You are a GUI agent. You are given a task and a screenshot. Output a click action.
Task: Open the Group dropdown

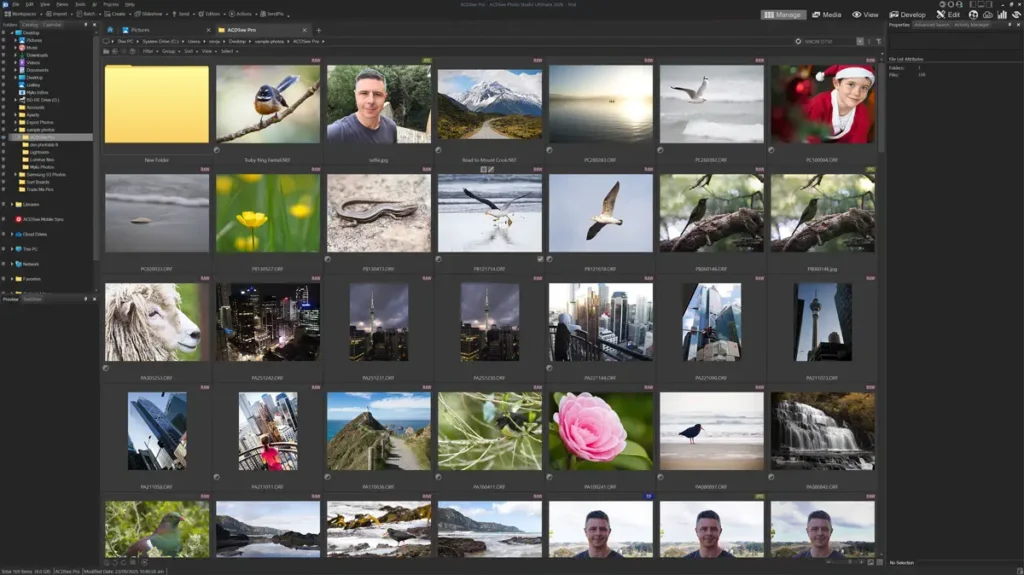[x=169, y=51]
